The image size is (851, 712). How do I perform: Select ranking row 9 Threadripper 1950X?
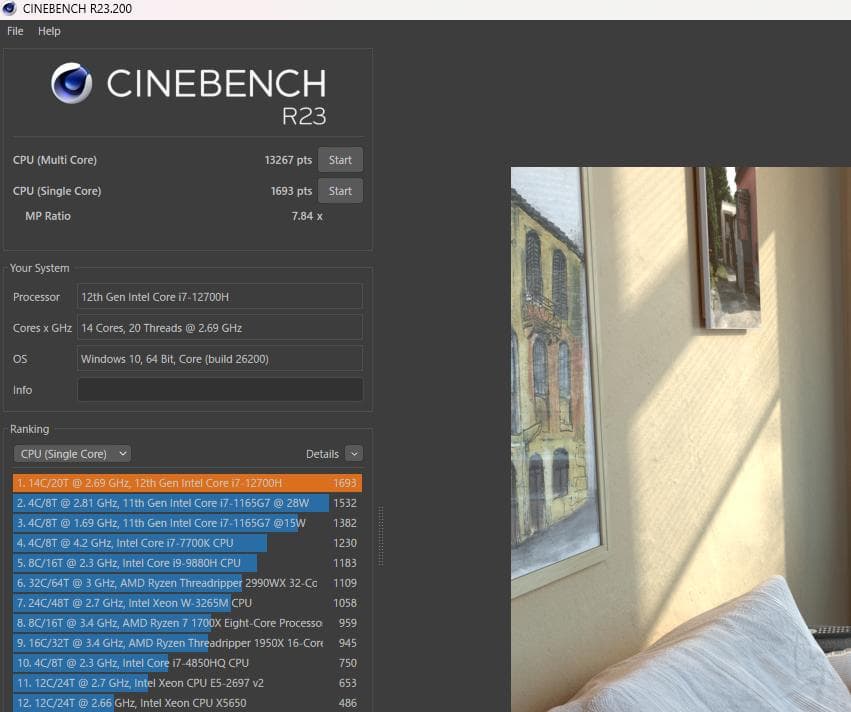[187, 643]
